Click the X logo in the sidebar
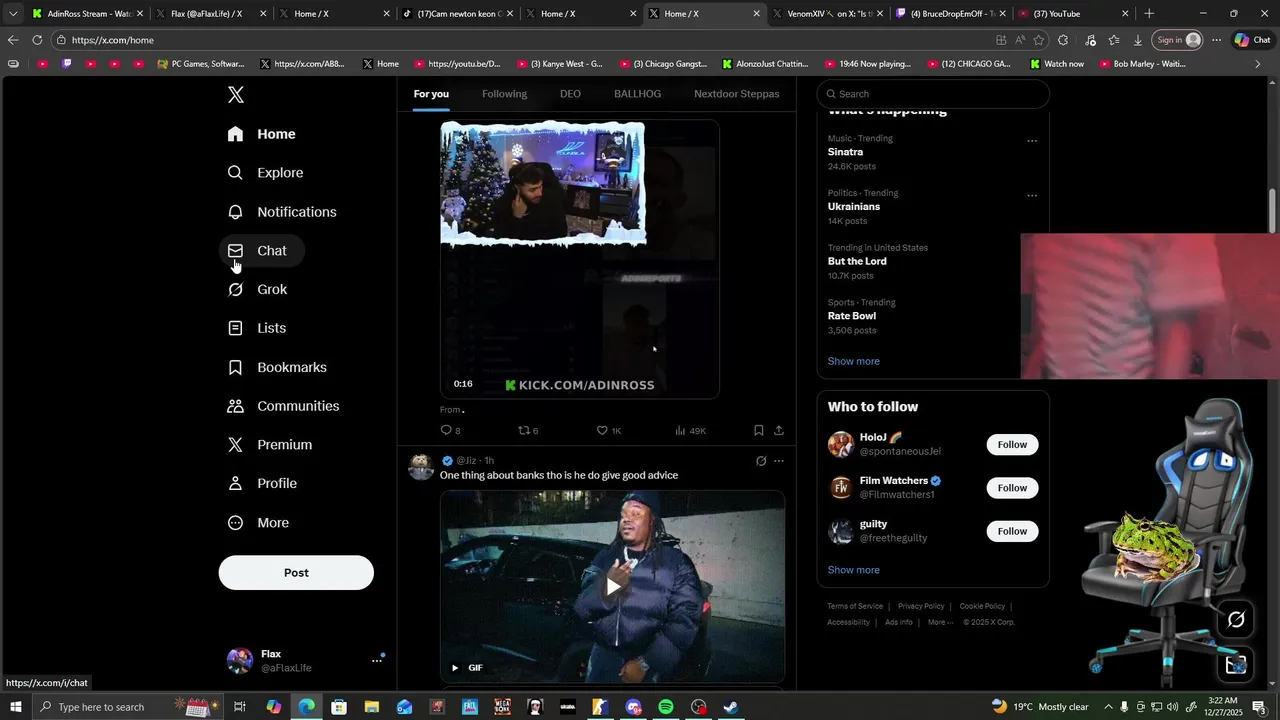This screenshot has width=1280, height=720. pos(235,95)
